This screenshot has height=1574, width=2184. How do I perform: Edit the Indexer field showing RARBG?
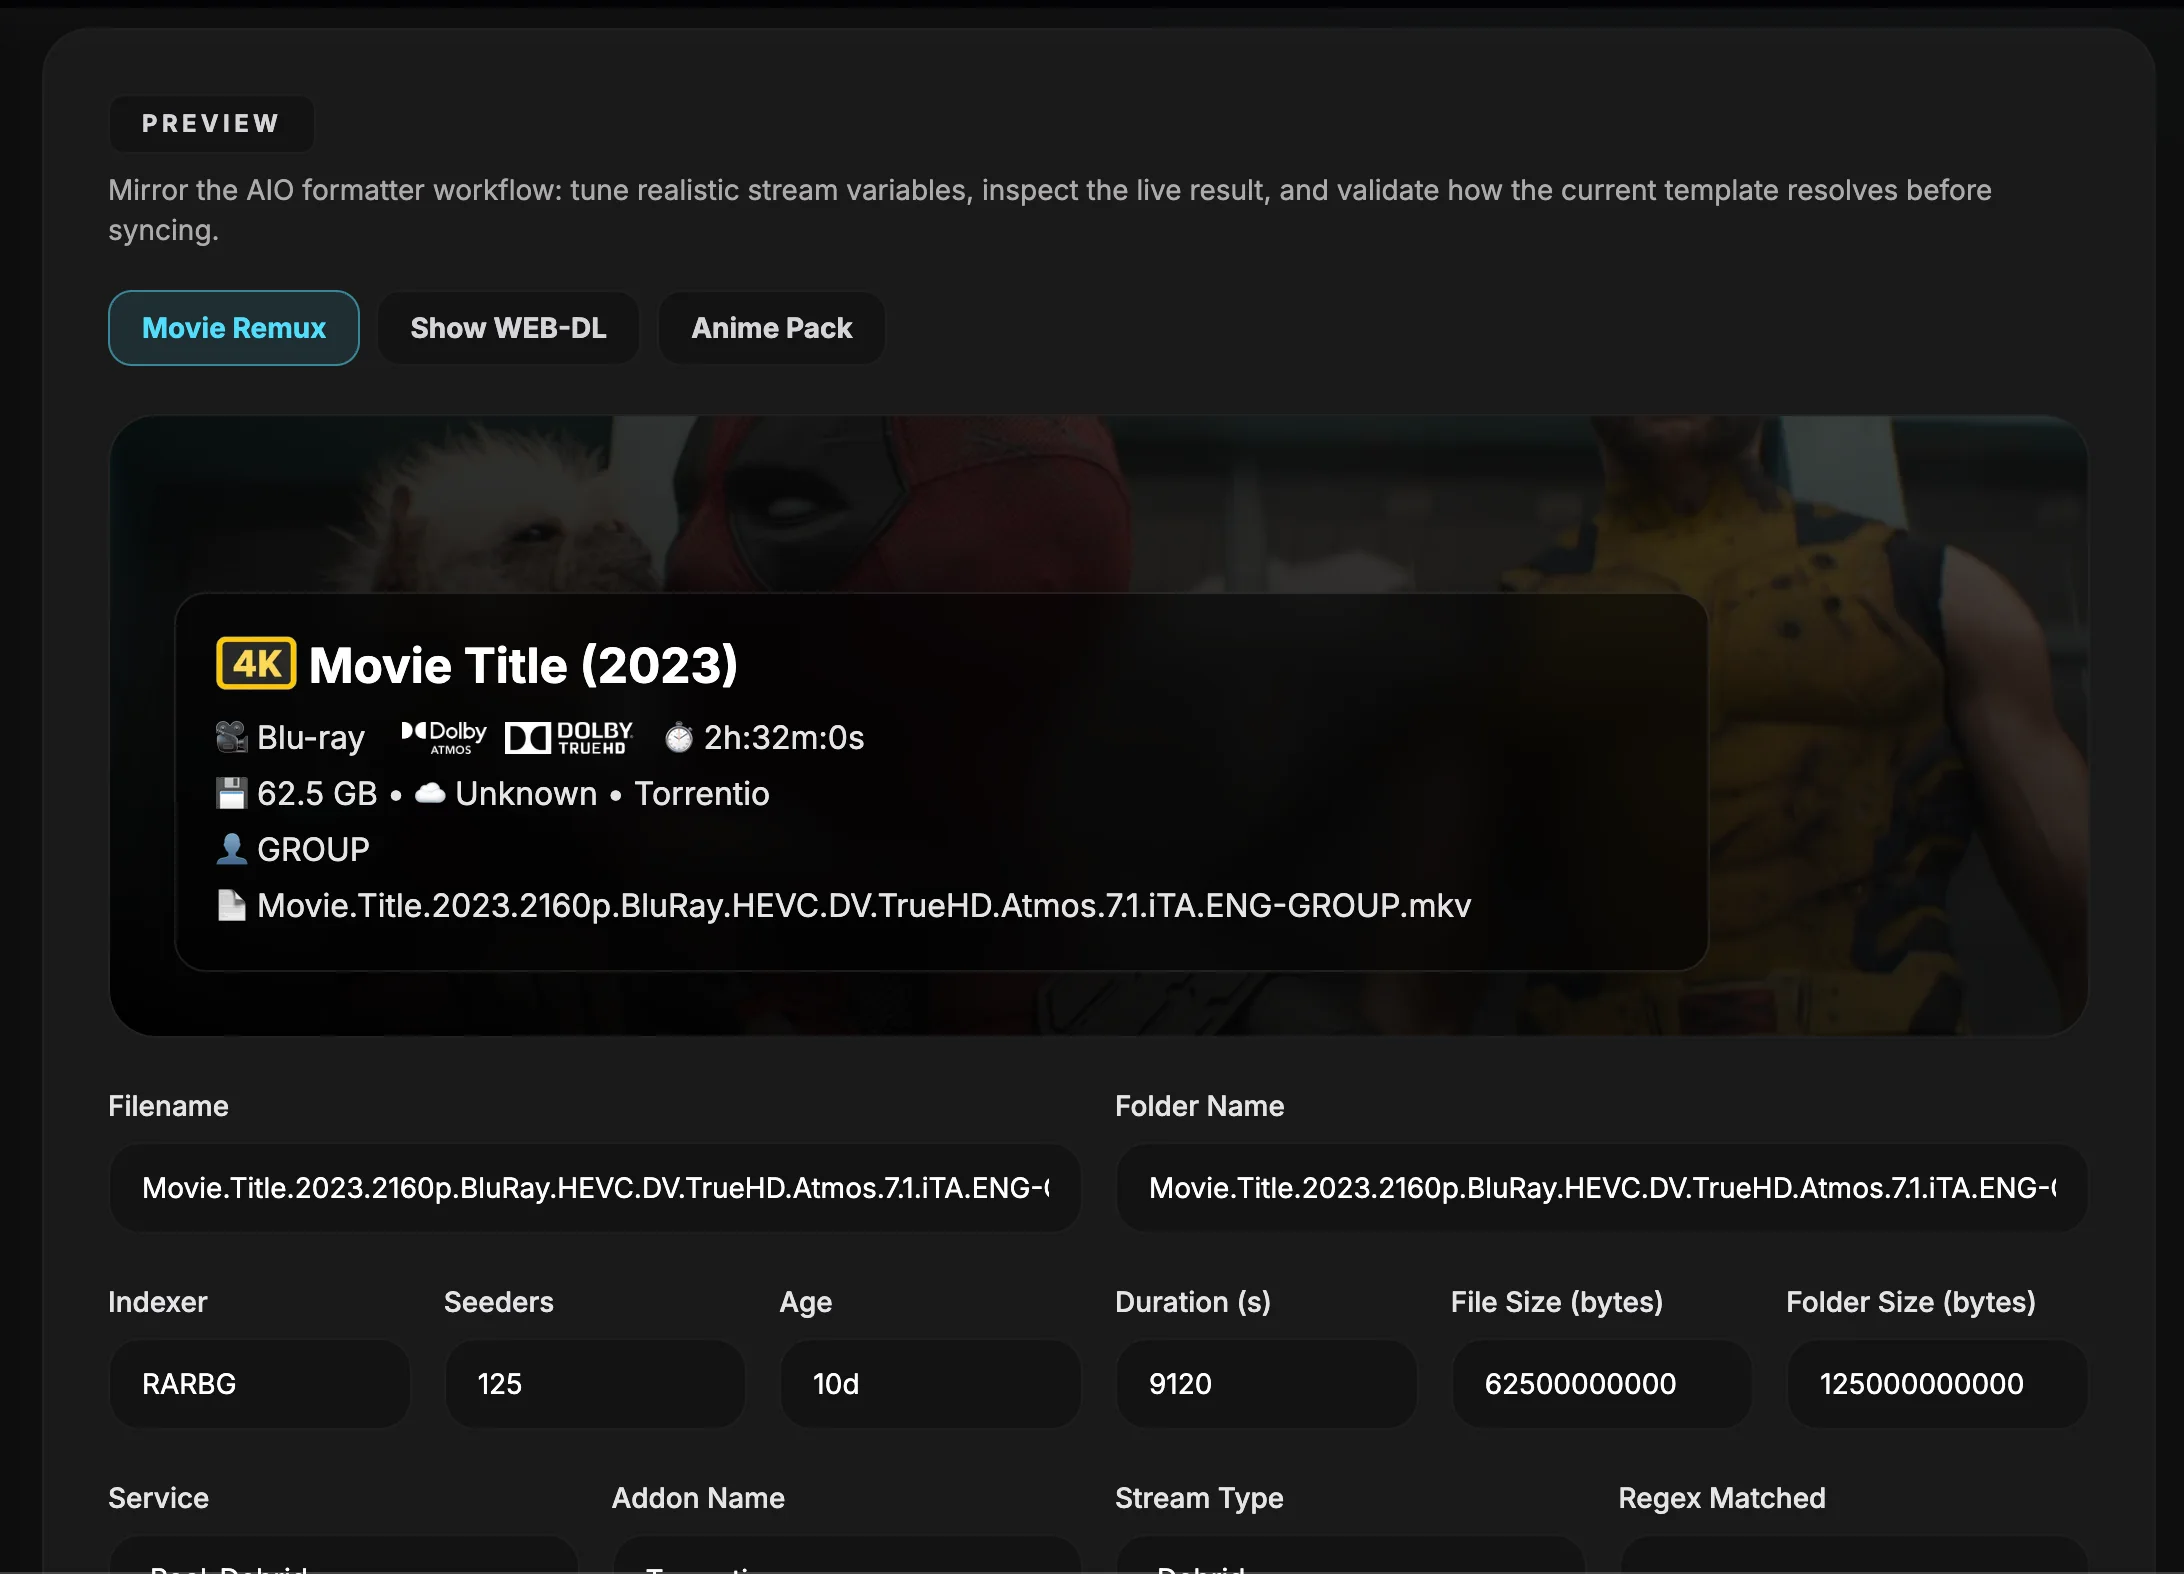[x=259, y=1383]
